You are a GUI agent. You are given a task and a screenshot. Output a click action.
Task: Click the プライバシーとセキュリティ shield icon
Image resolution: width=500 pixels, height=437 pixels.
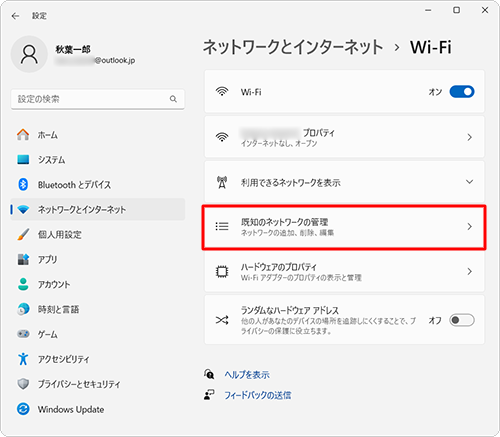(x=23, y=384)
